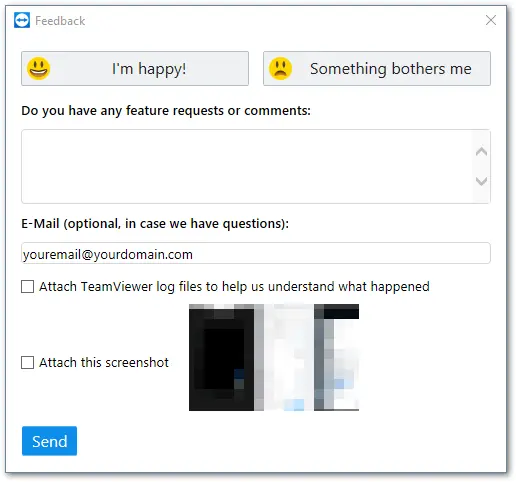
Task: Close the Feedback dialog window
Action: tap(491, 20)
